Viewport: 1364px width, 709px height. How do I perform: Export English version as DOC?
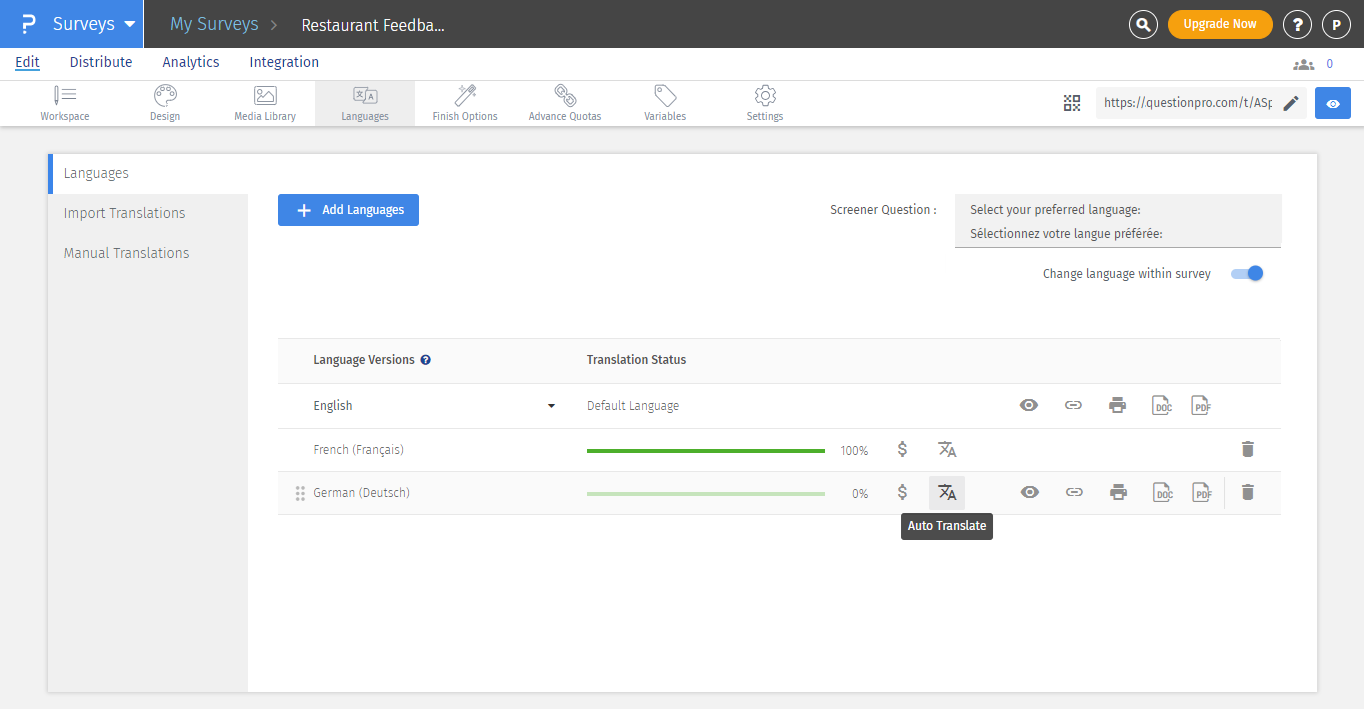1162,406
